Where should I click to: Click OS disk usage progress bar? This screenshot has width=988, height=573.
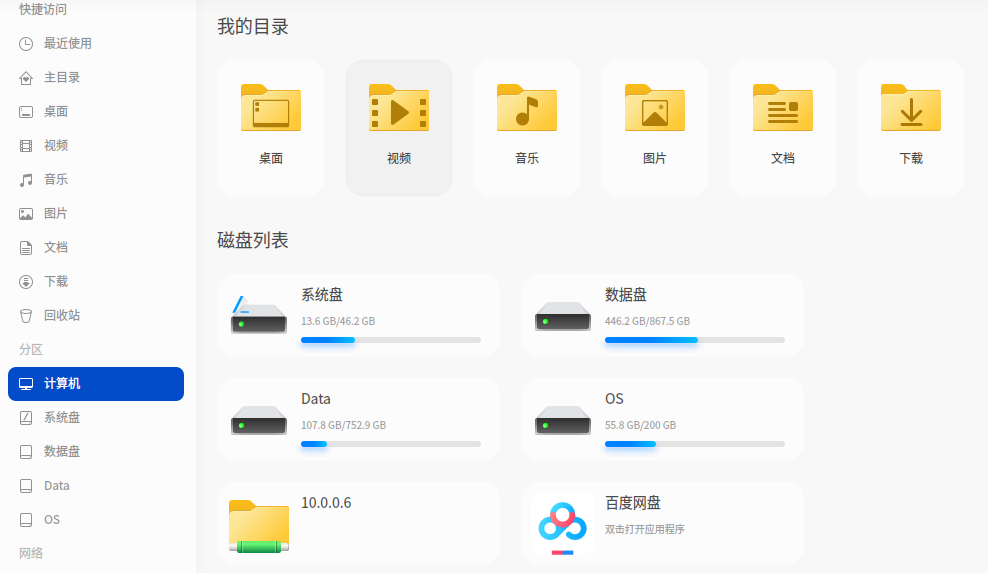[x=695, y=444]
